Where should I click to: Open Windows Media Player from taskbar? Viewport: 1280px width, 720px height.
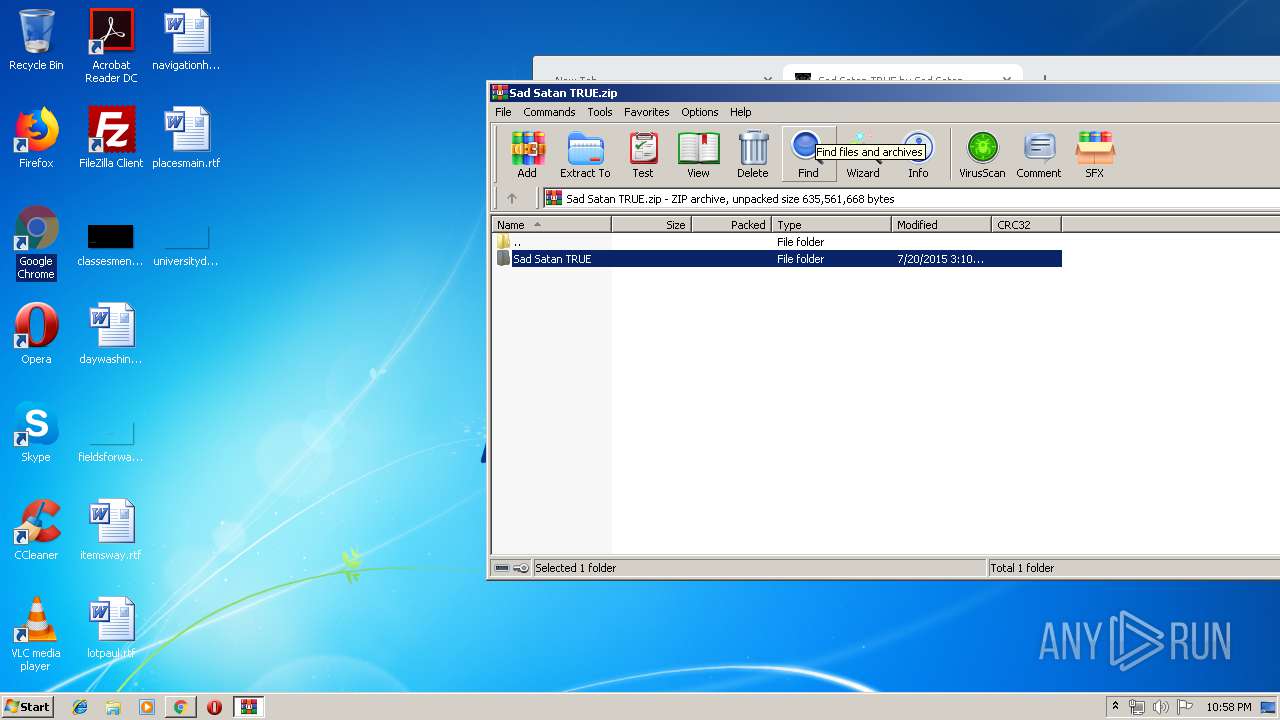click(x=147, y=707)
